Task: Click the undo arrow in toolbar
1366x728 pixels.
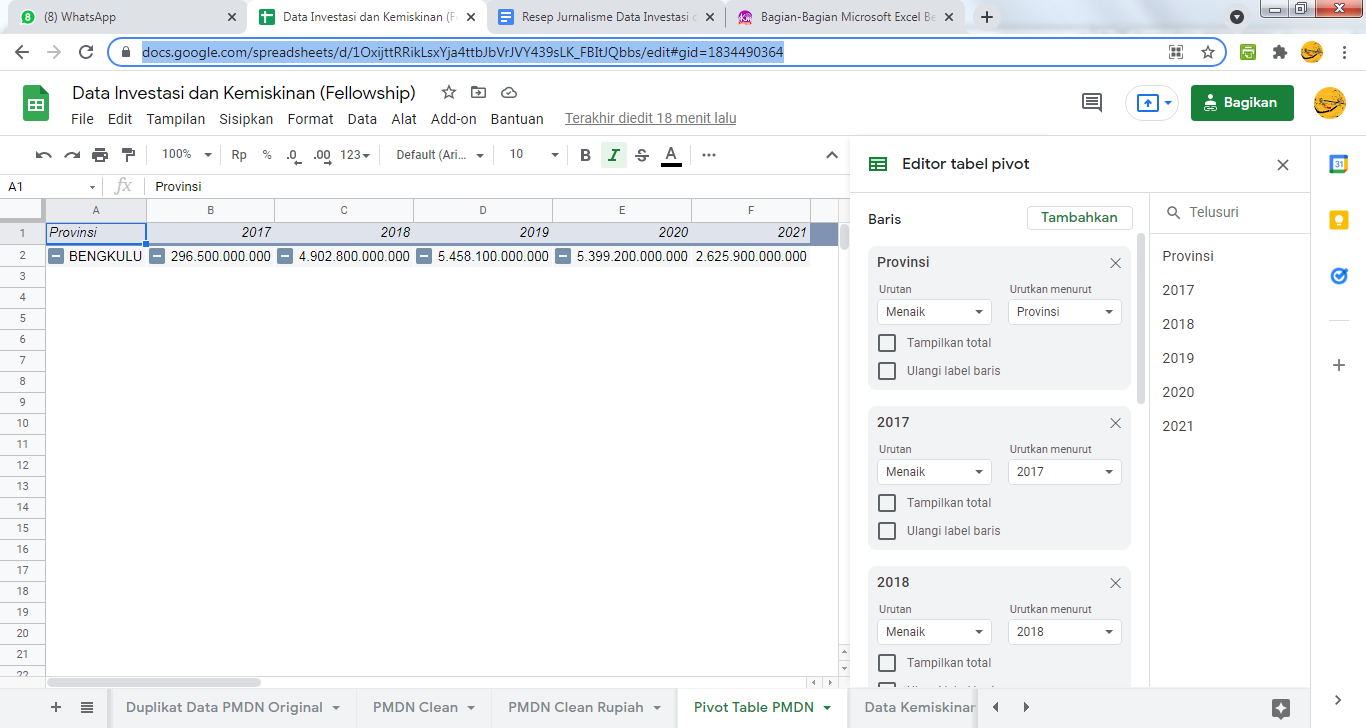Action: click(43, 155)
